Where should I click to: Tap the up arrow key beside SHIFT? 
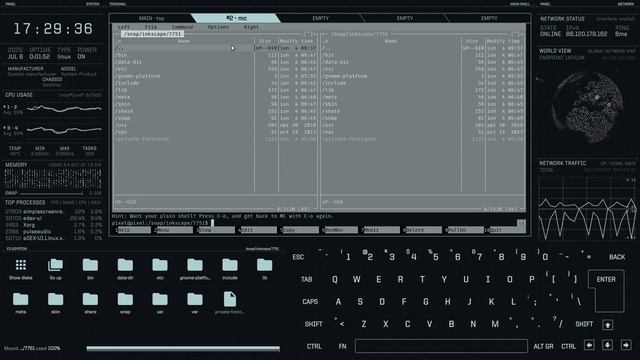tap(608, 325)
